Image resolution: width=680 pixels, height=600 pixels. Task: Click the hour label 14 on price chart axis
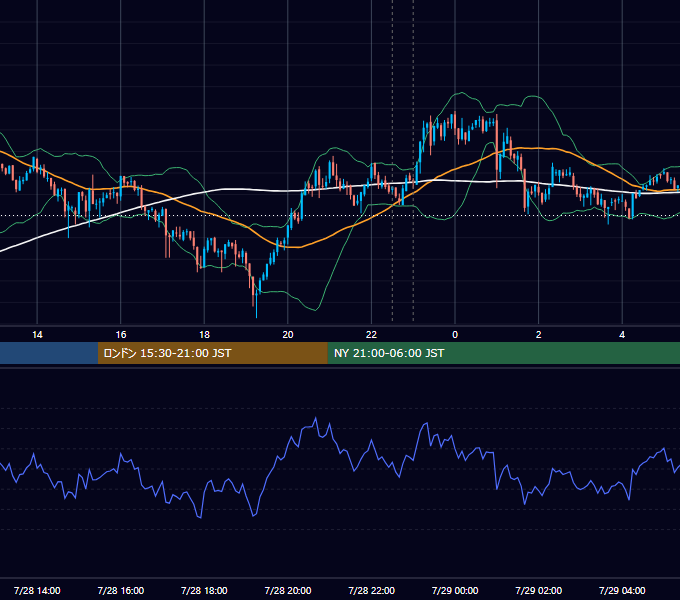(x=37, y=335)
